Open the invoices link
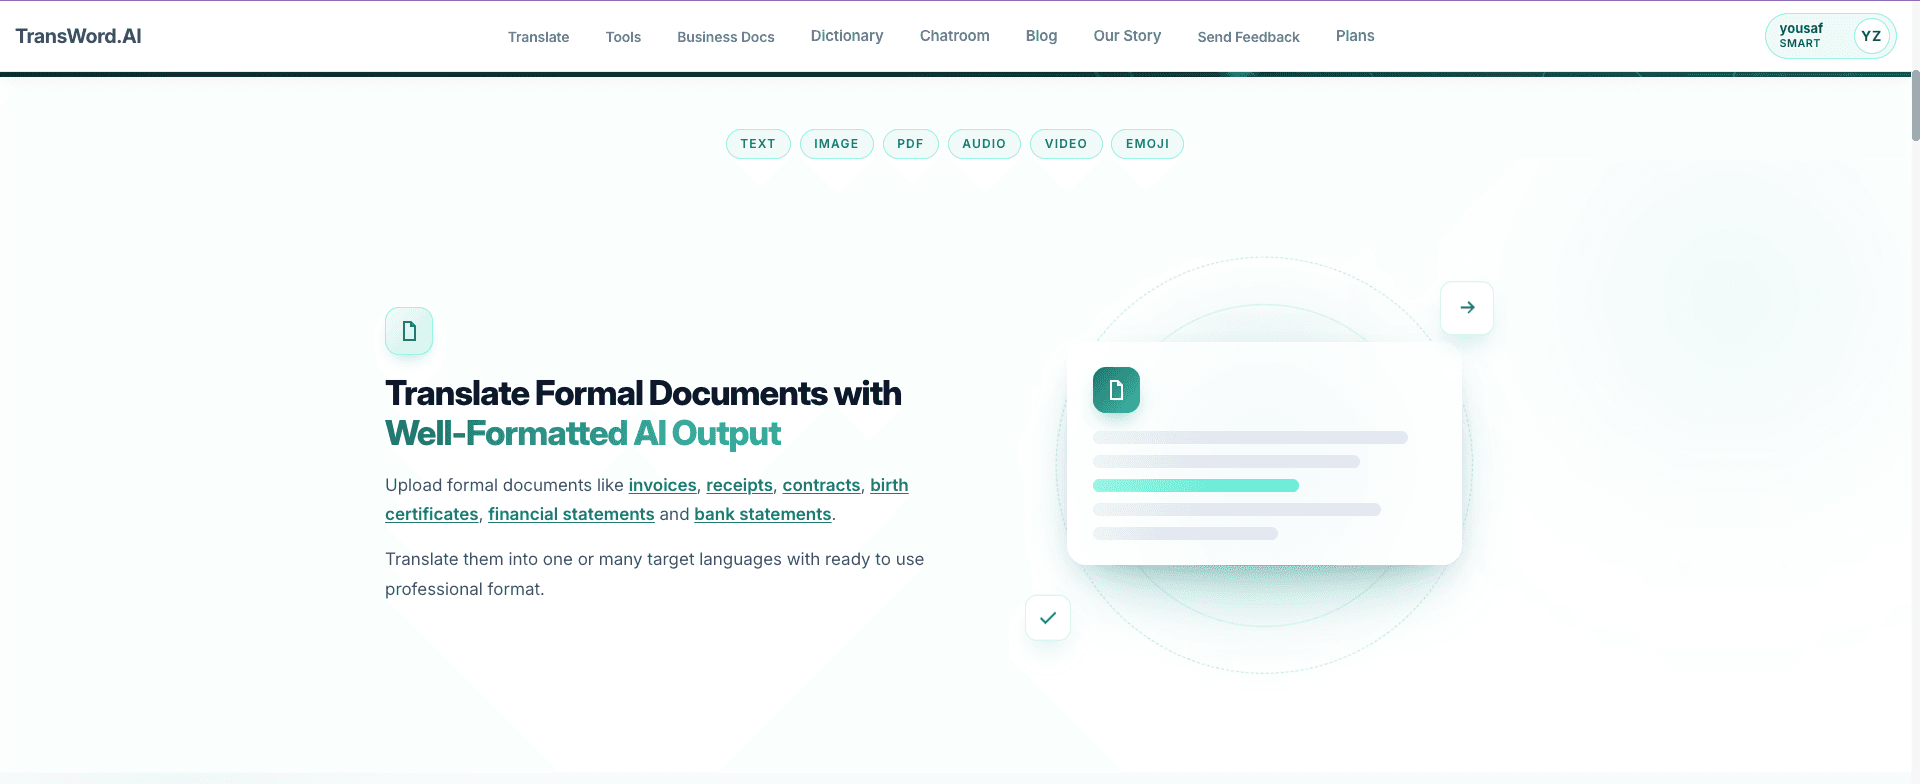Viewport: 1920px width, 784px height. click(x=662, y=485)
